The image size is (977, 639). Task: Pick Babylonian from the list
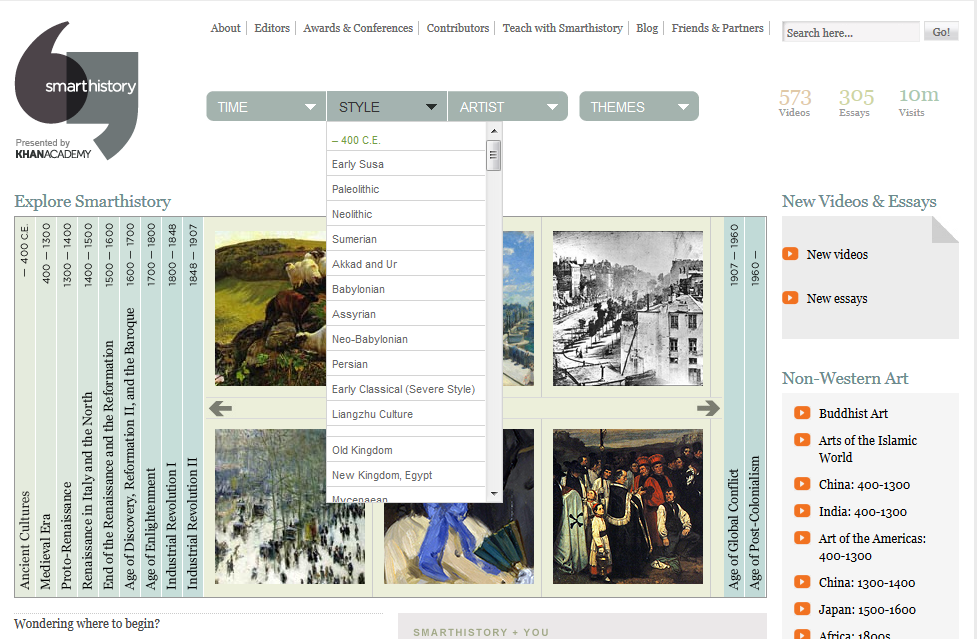click(406, 288)
